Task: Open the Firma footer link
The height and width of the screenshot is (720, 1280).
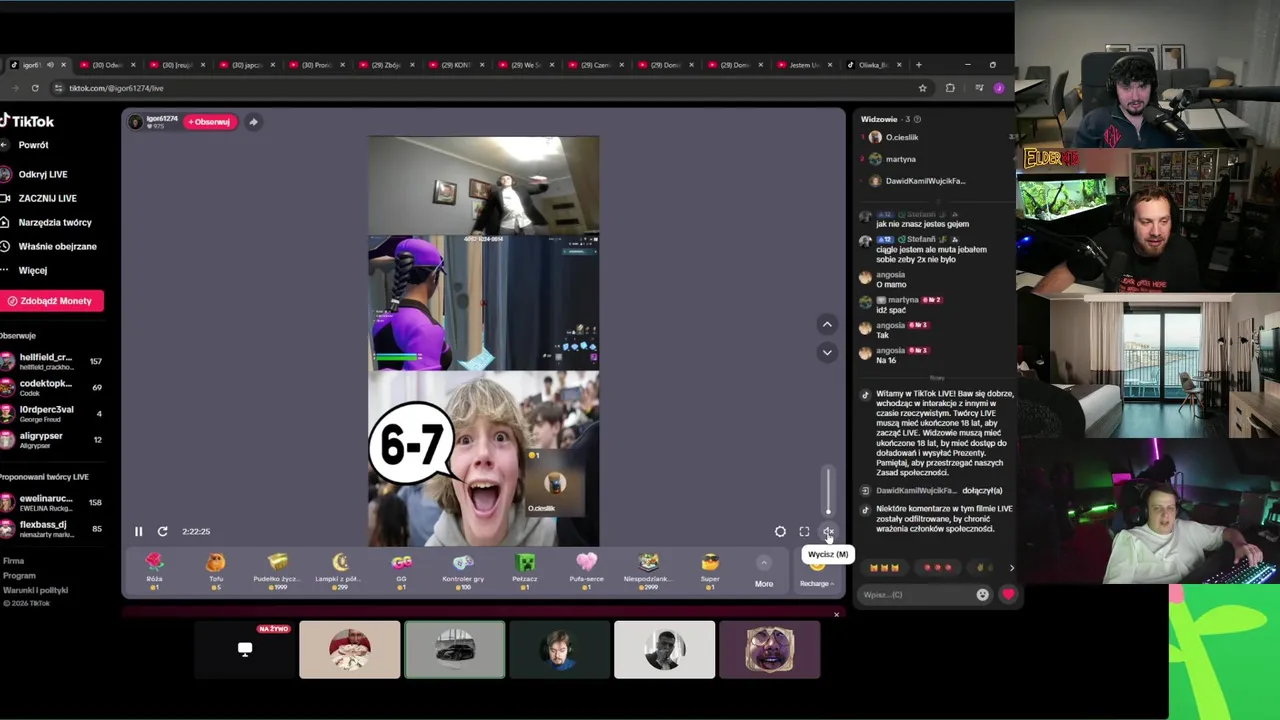Action: 13,561
